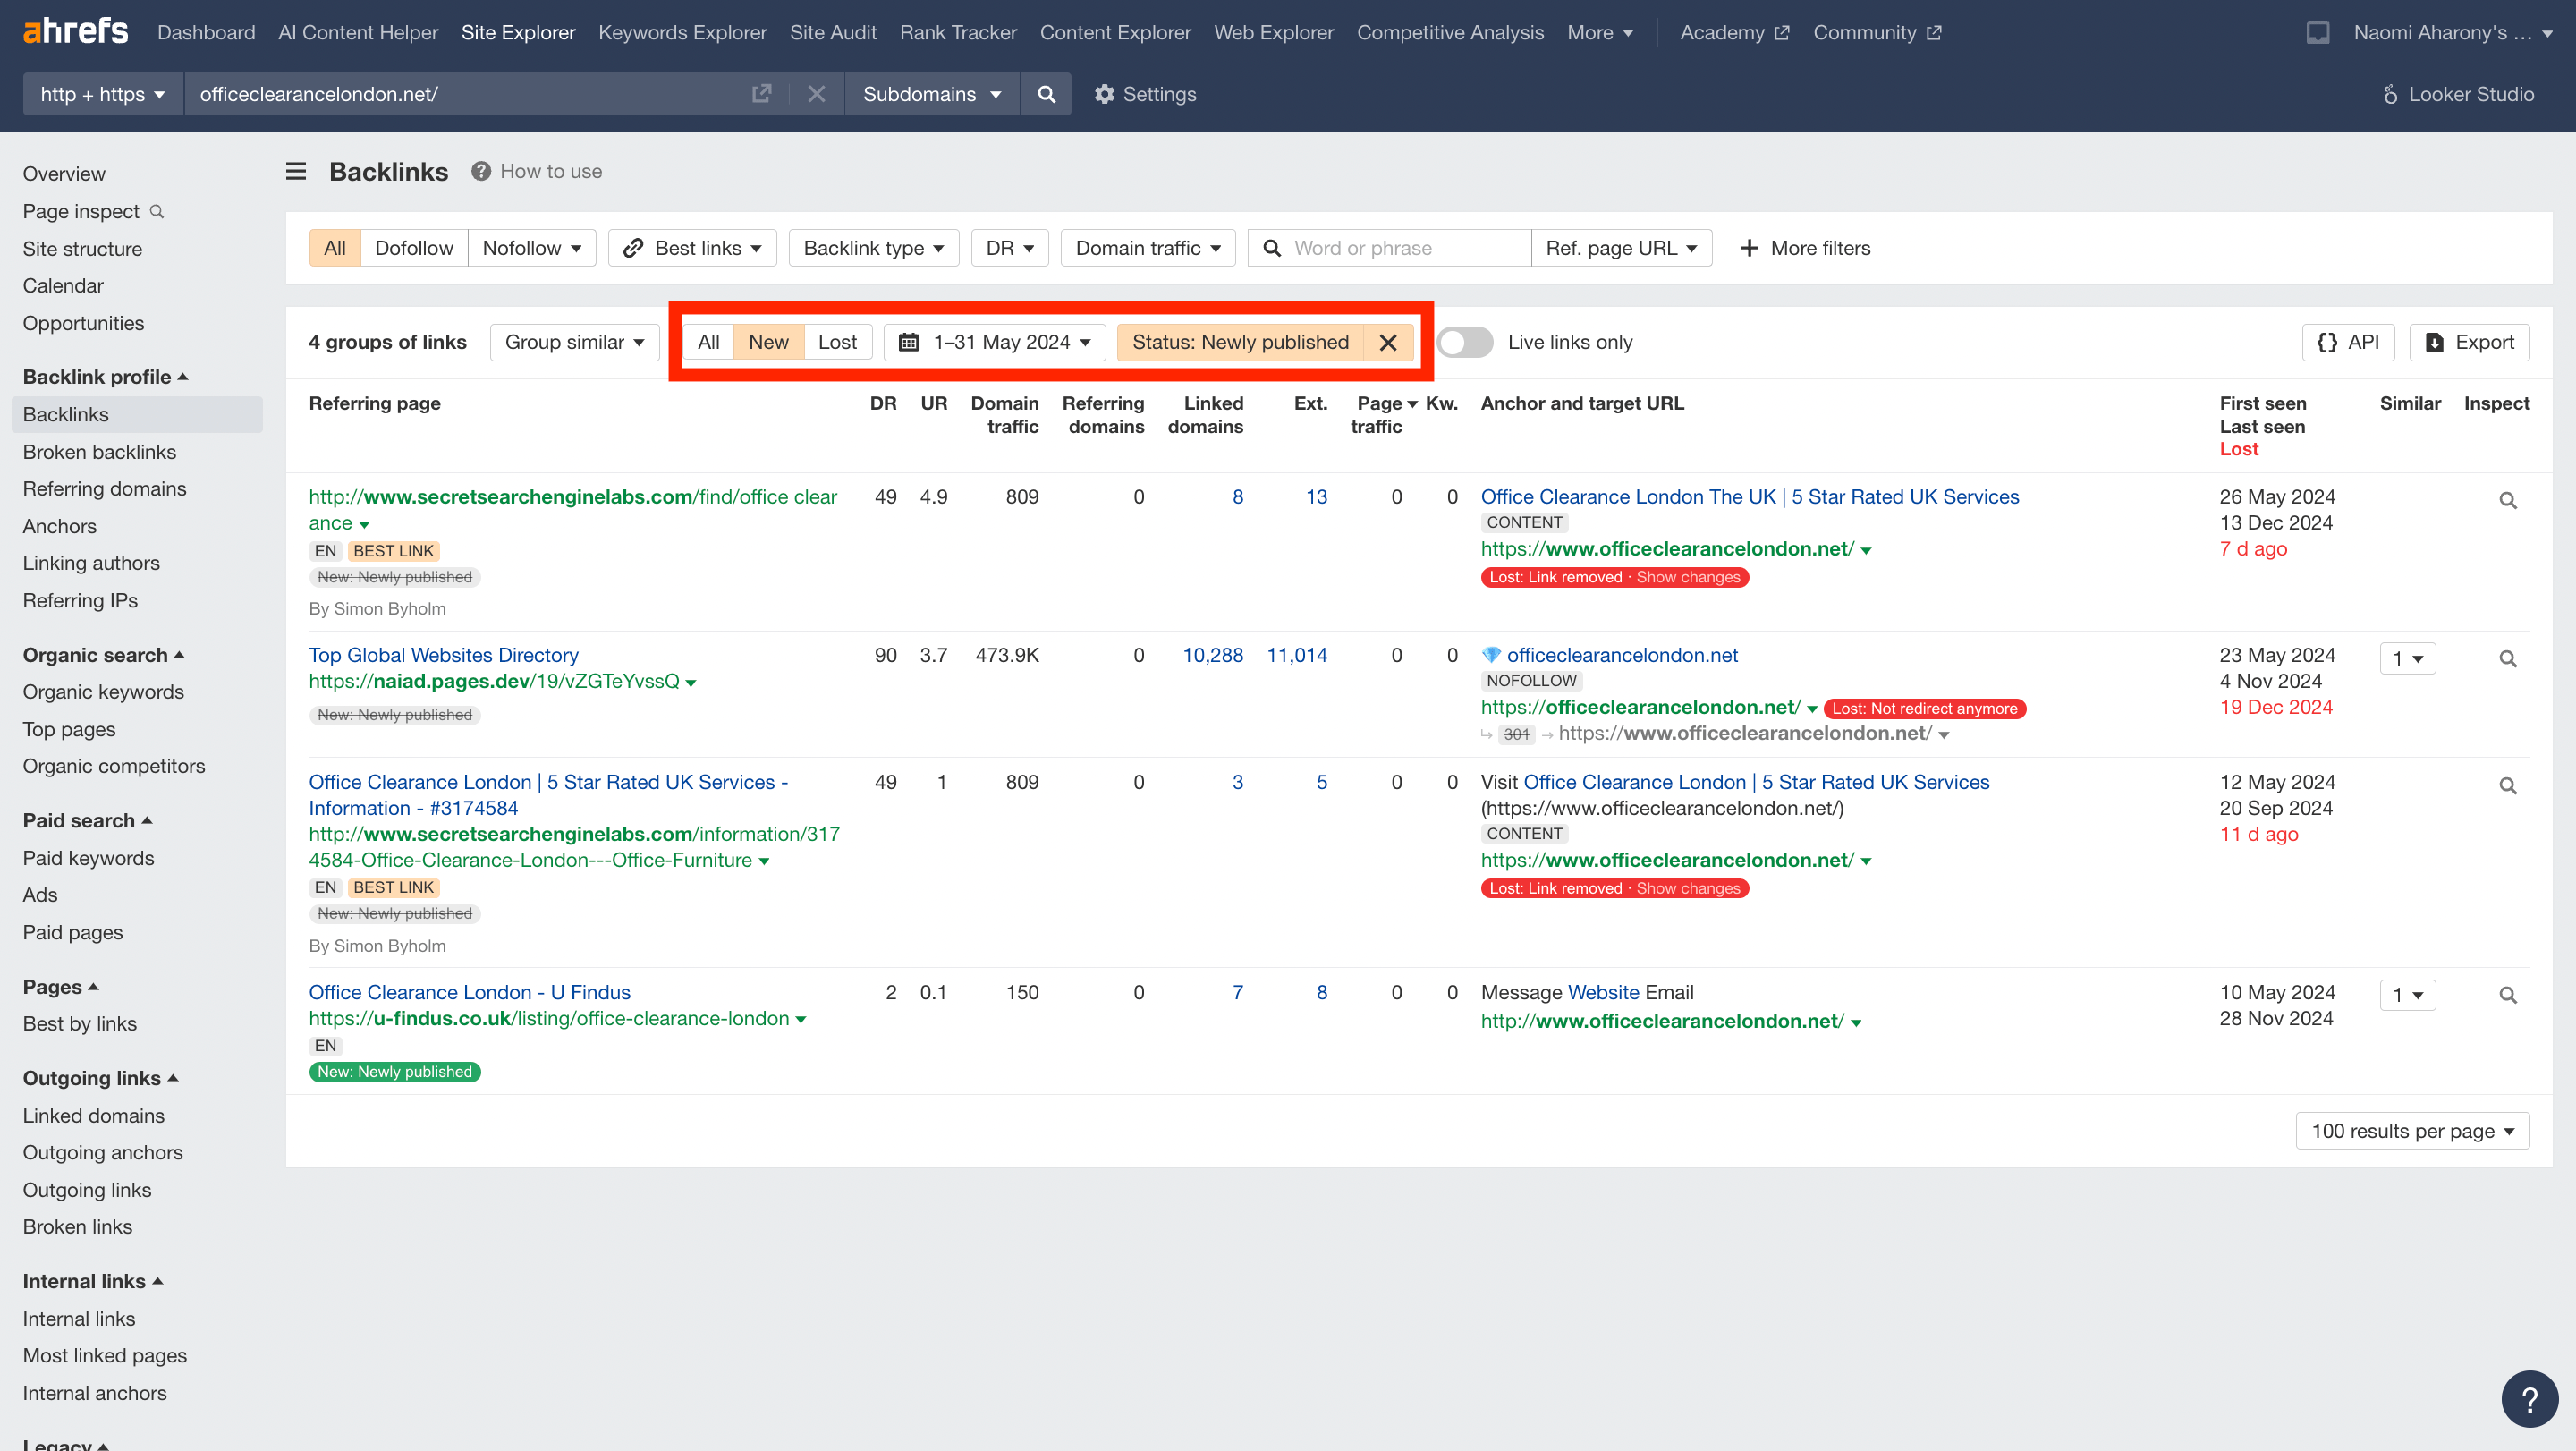The height and width of the screenshot is (1451, 2576).
Task: Add More filters
Action: point(1805,248)
